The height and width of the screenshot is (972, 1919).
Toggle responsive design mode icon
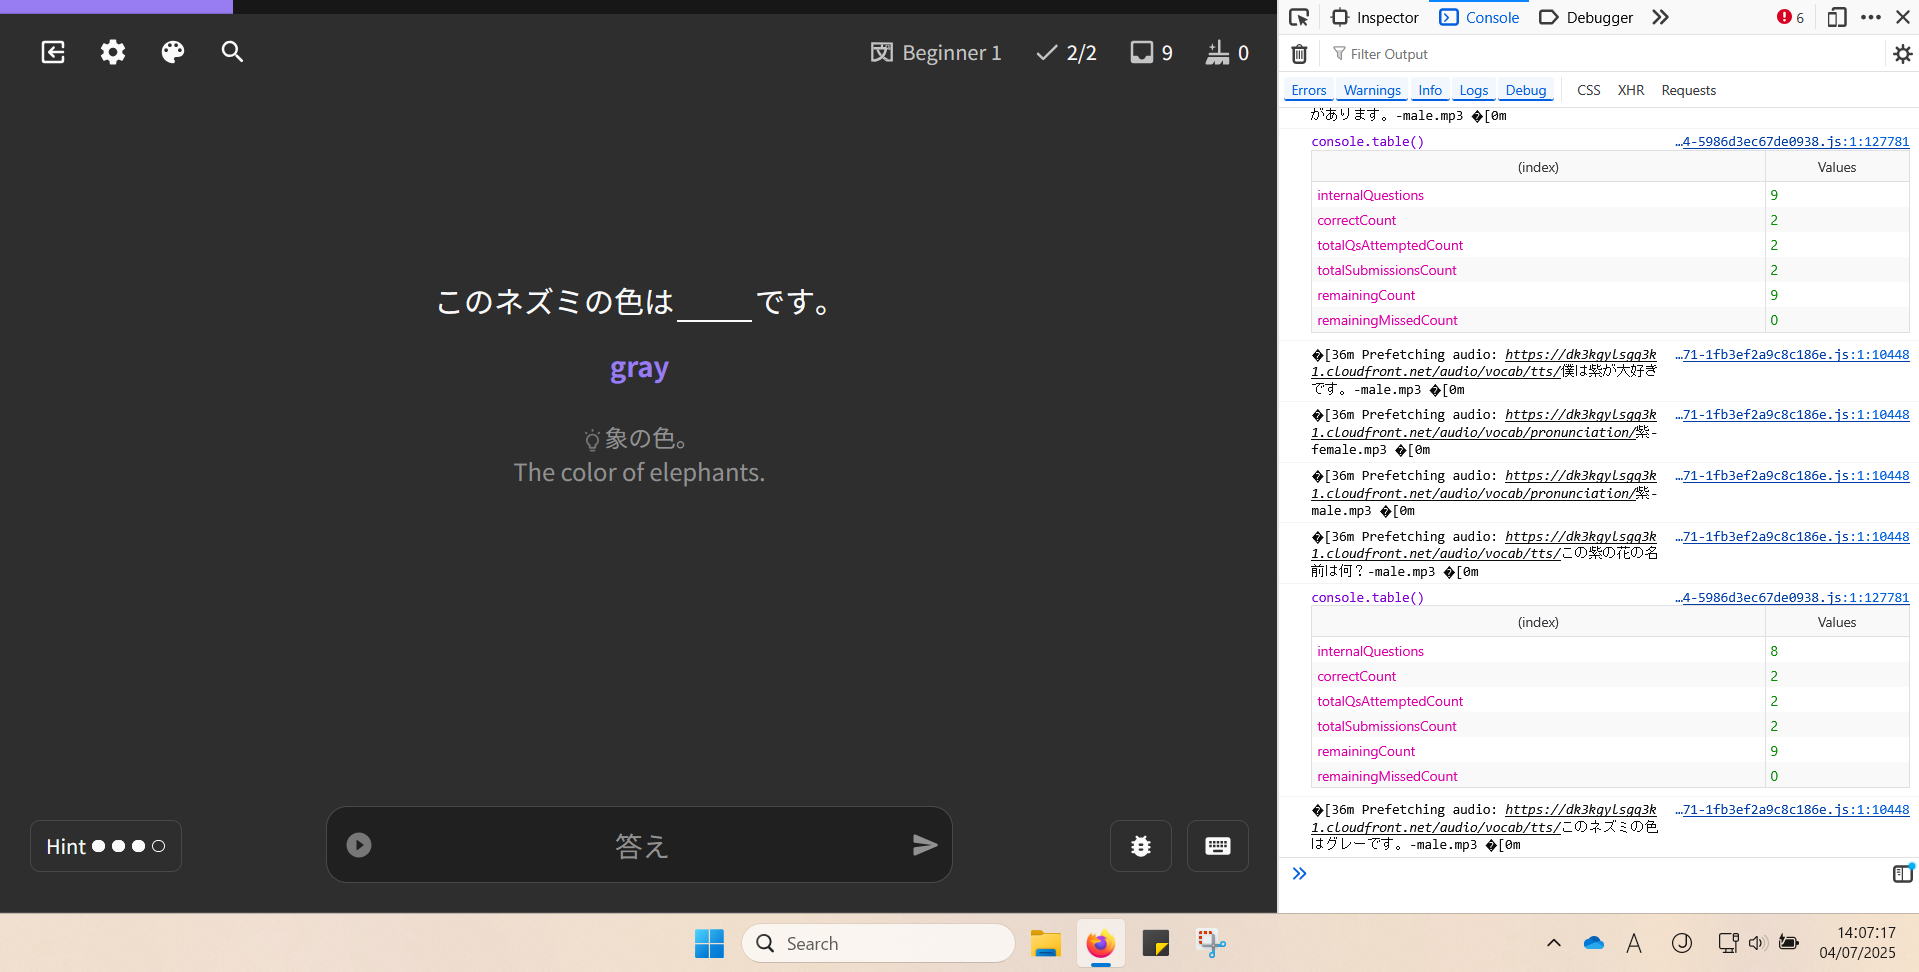click(1837, 17)
